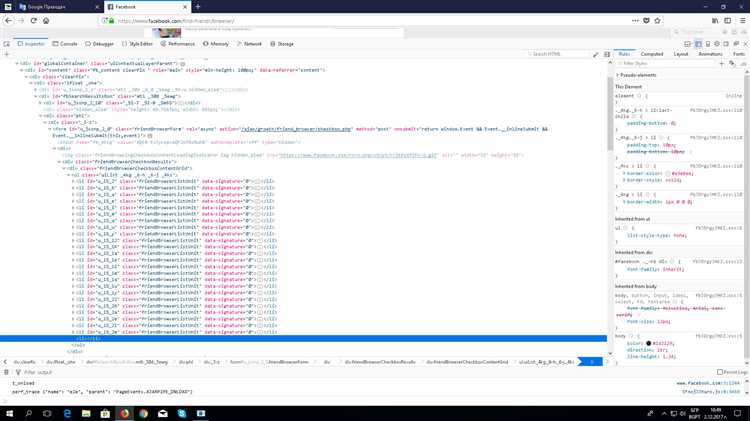Viewport: 750px width, 421px height.
Task: Open the Library icon in Firefox toolbar
Action: click(715, 21)
